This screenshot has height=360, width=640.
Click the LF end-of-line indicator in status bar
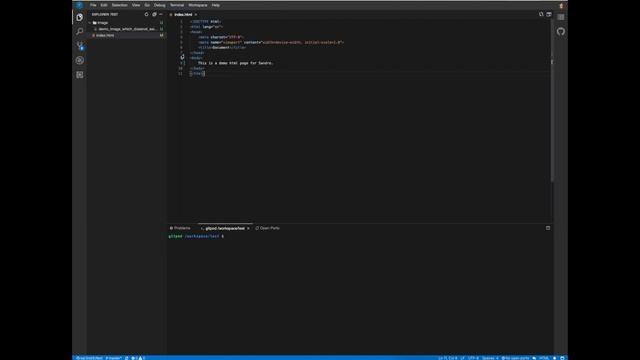(x=462, y=358)
